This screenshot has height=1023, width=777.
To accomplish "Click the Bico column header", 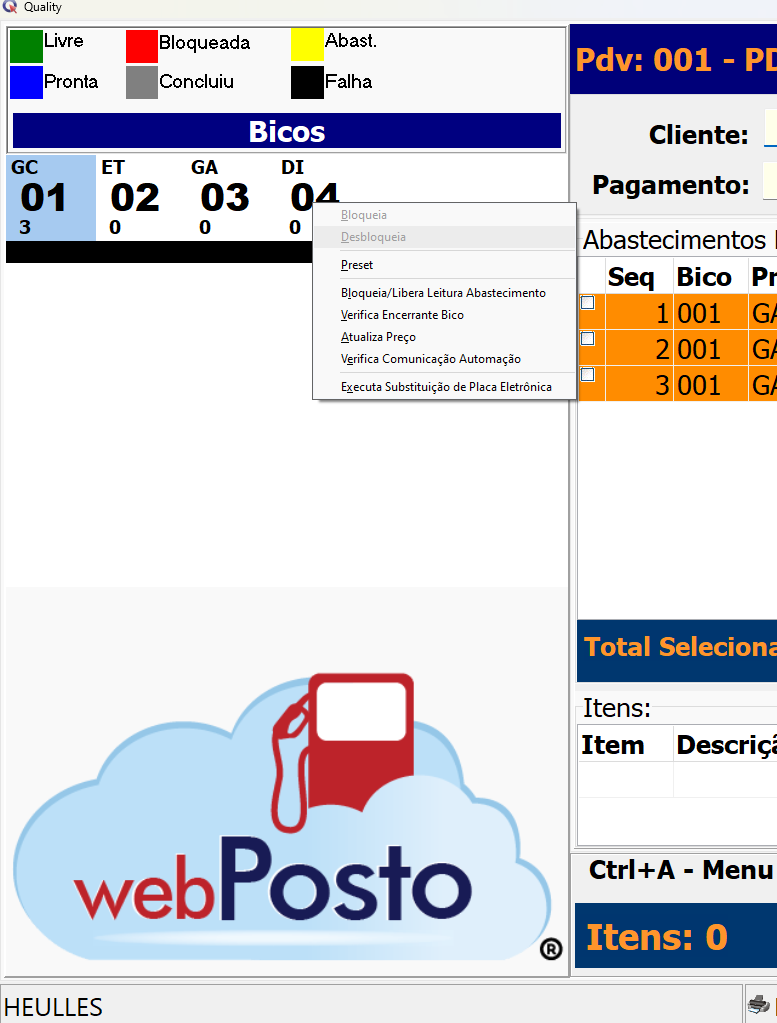I will click(710, 277).
